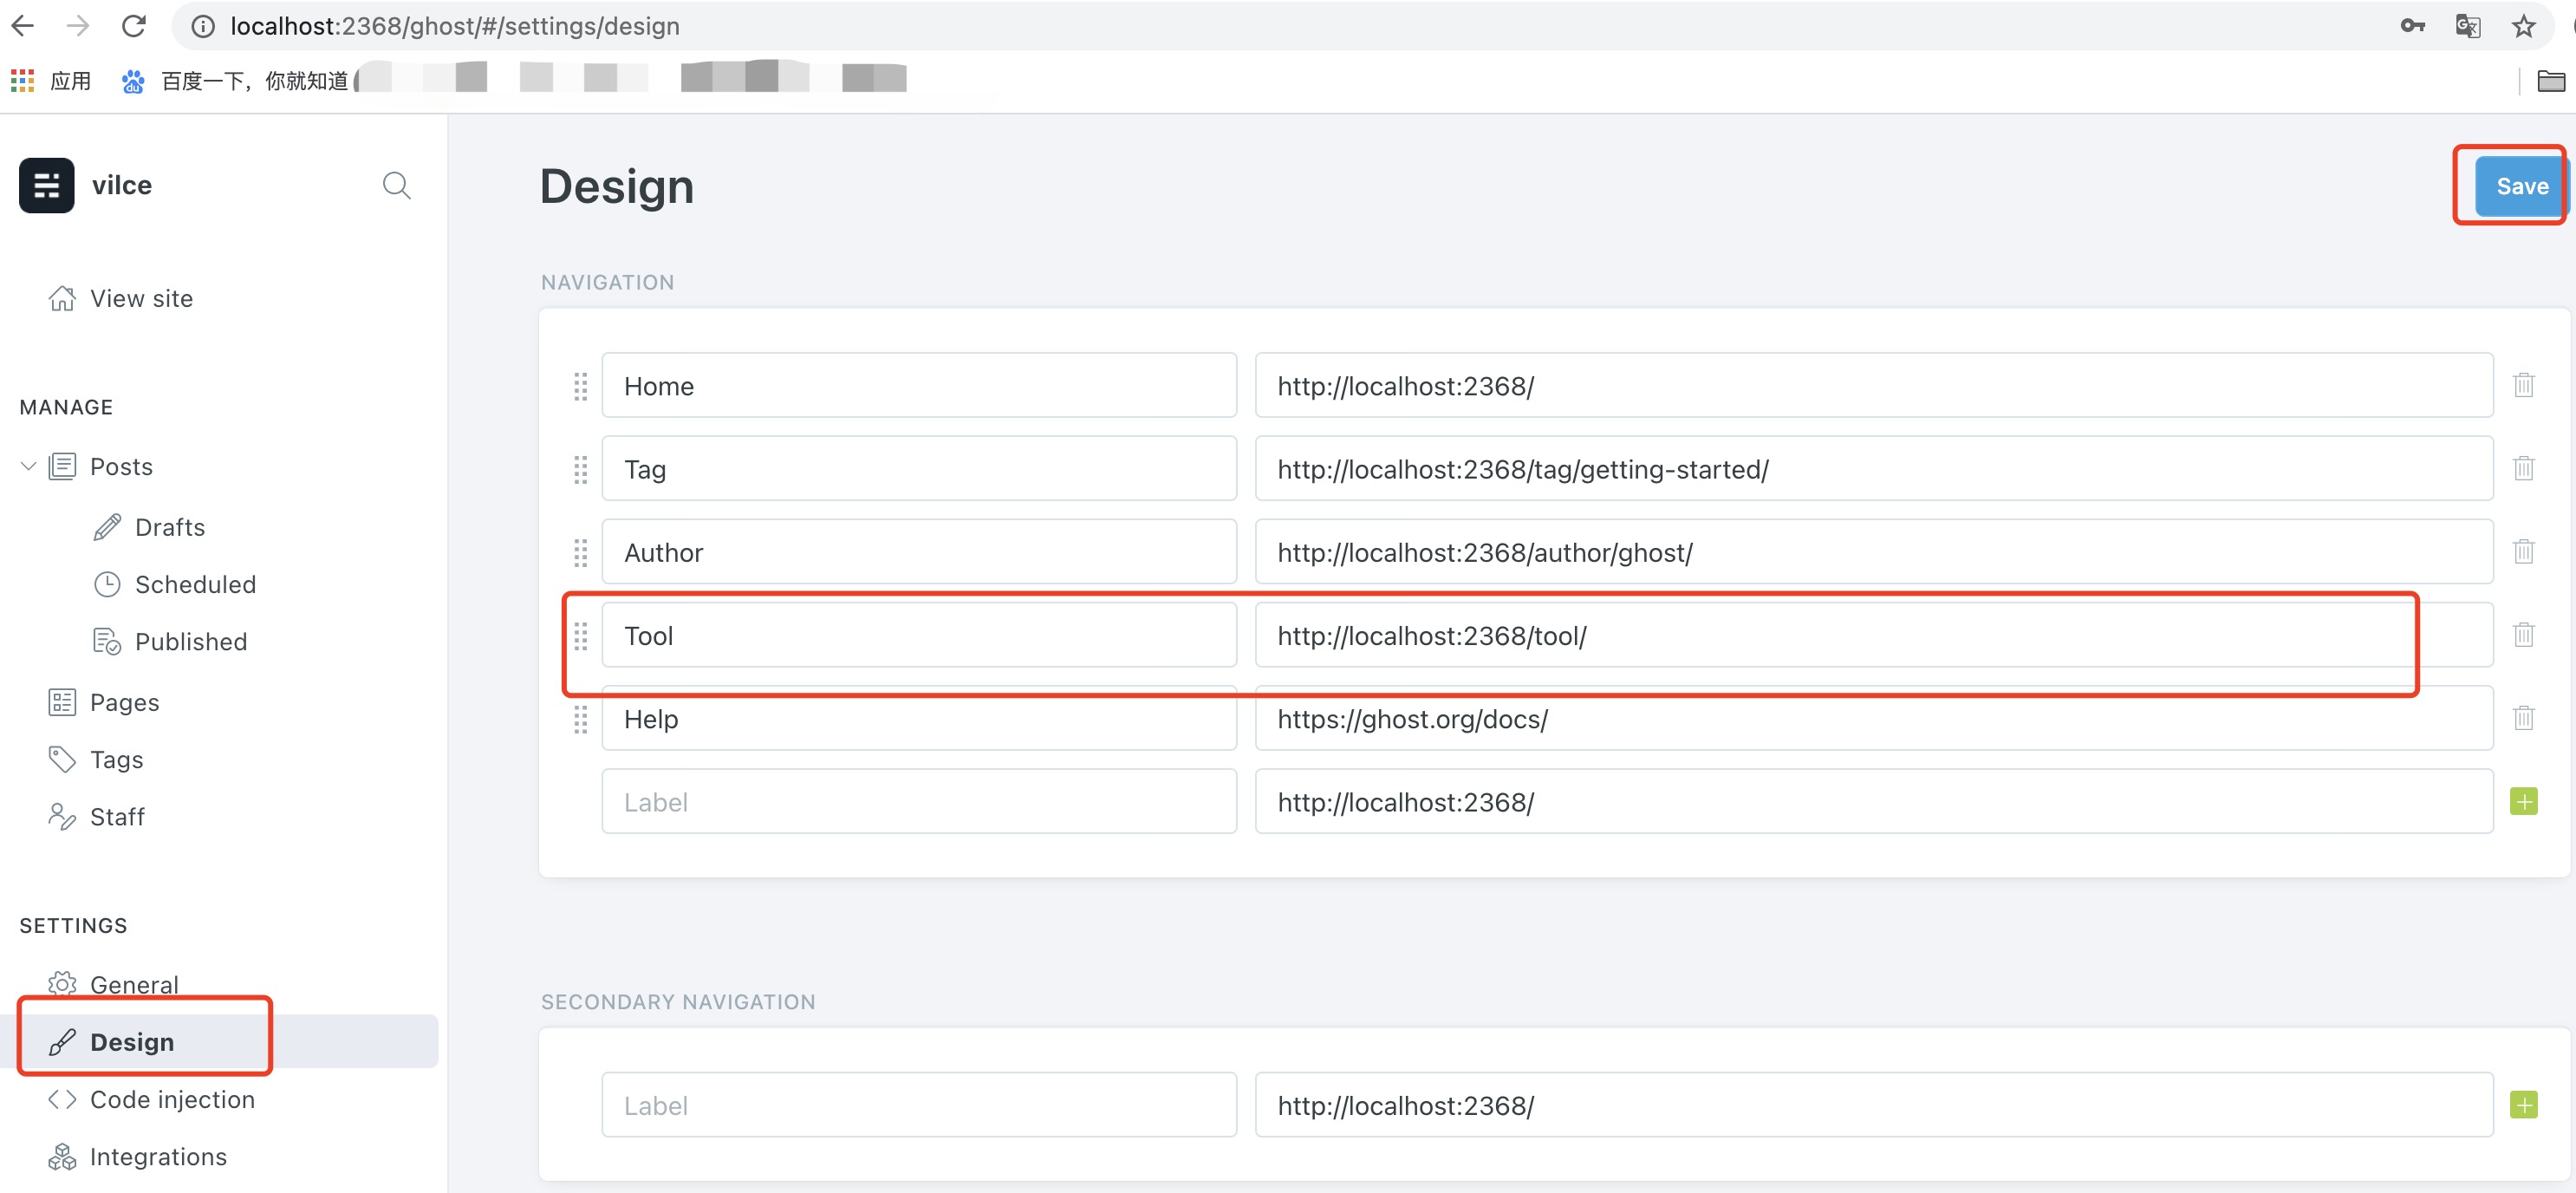Click the vilce site logo icon
The width and height of the screenshot is (2576, 1193).
tap(46, 185)
